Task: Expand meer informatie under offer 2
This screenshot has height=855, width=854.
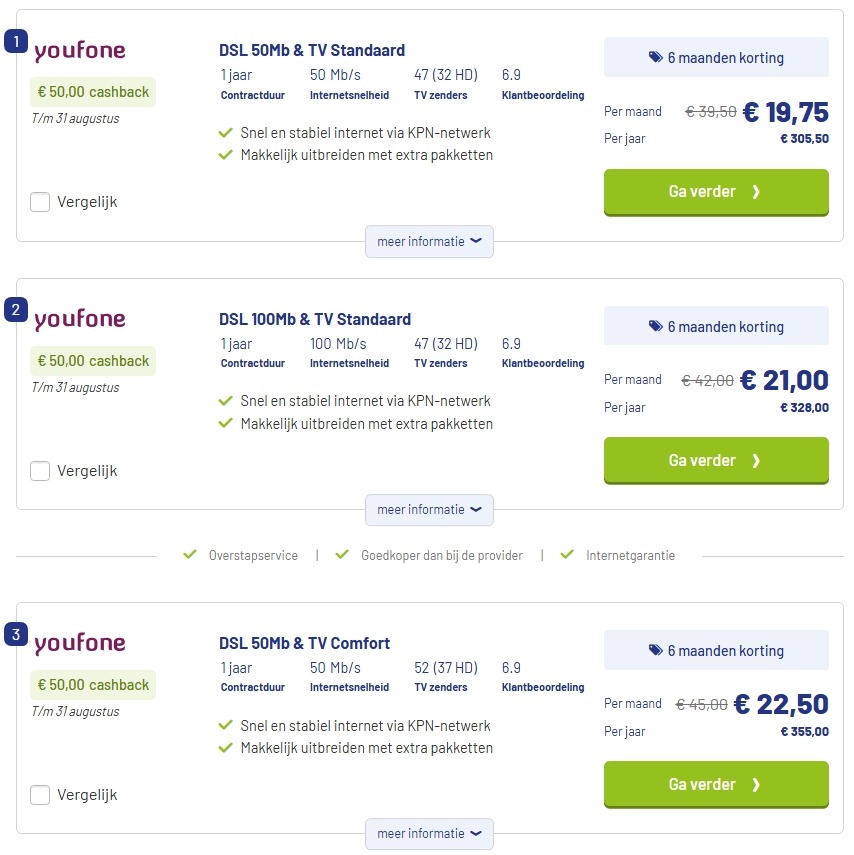Action: coord(429,510)
